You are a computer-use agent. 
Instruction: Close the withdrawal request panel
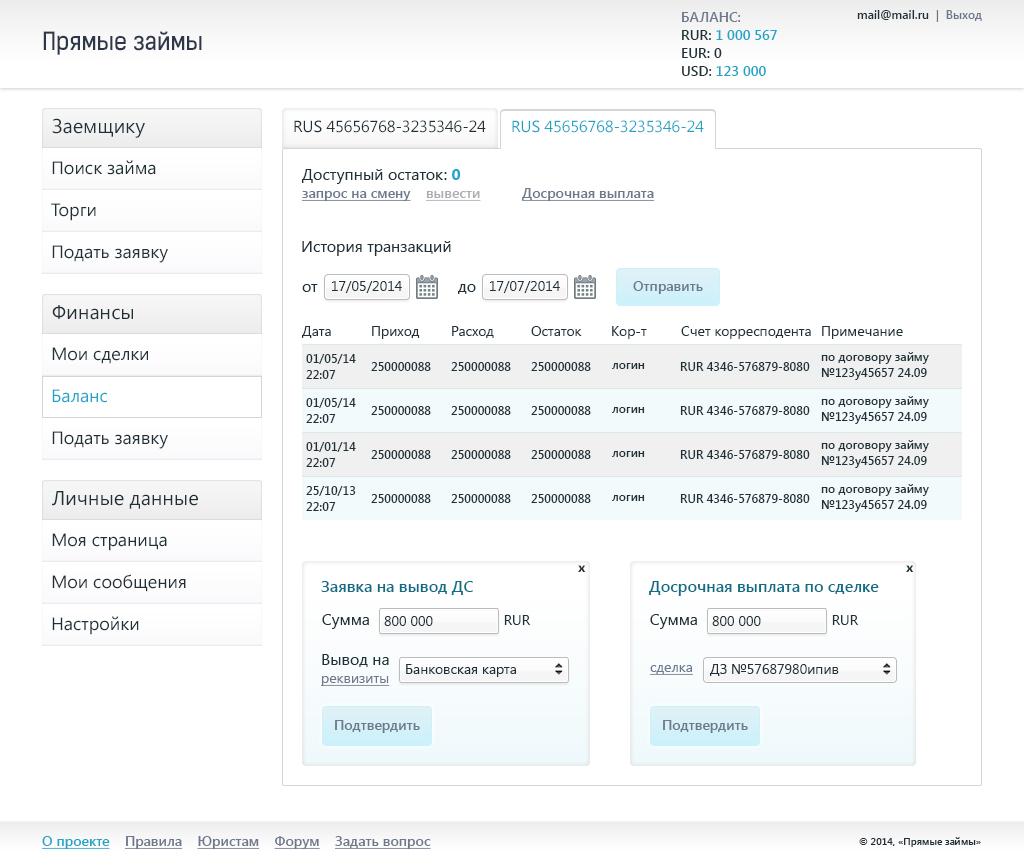pos(581,569)
